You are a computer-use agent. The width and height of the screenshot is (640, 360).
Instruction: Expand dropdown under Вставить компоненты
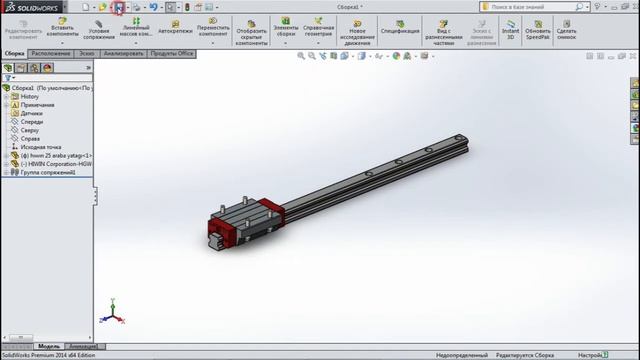coord(62,43)
